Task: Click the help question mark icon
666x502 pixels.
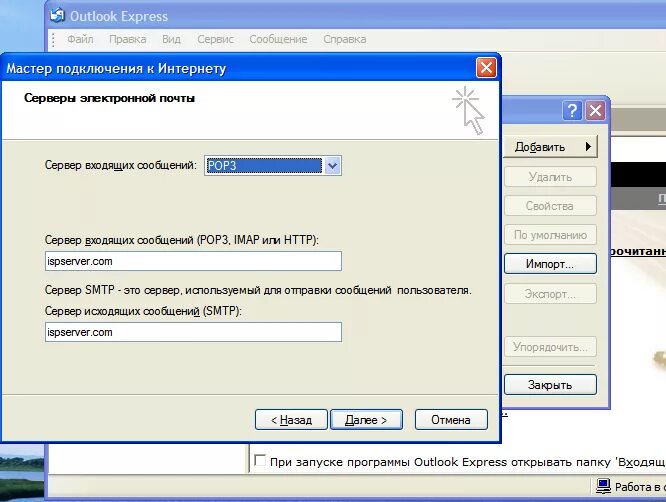Action: click(572, 110)
